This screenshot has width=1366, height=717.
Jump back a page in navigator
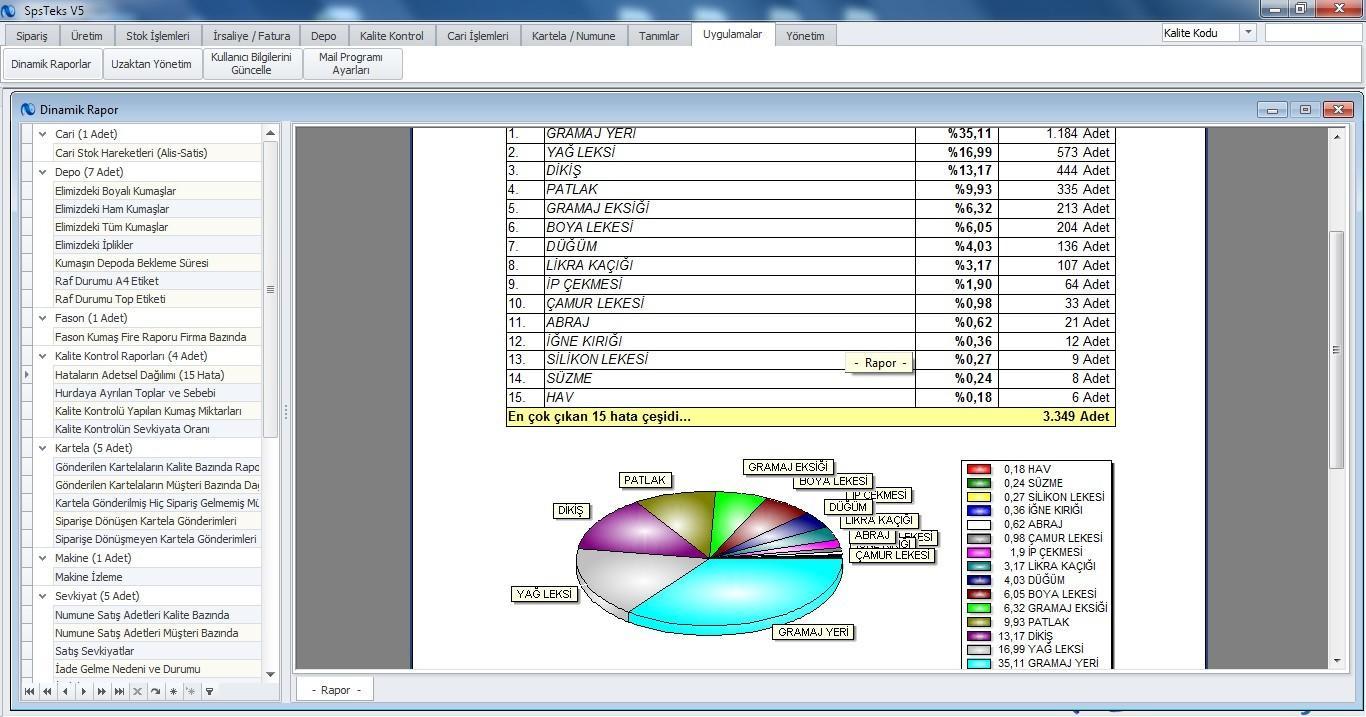47,691
